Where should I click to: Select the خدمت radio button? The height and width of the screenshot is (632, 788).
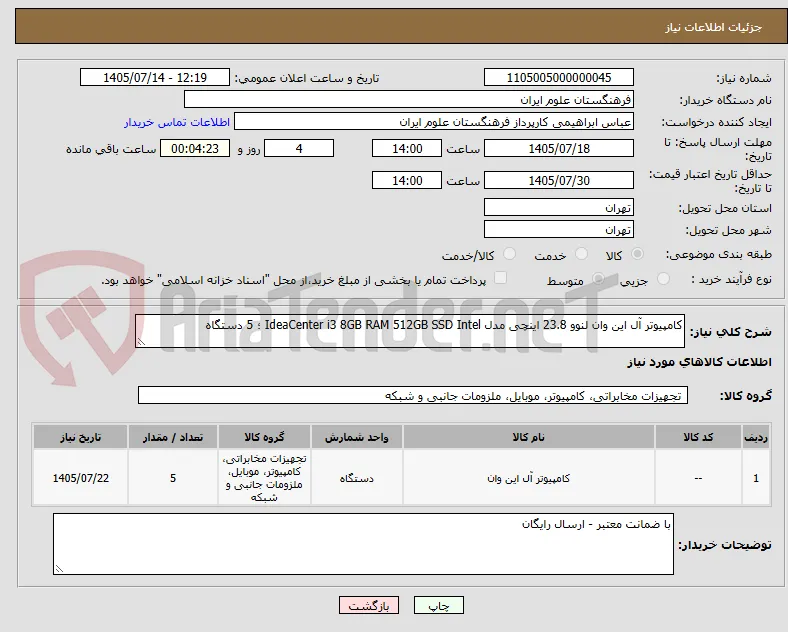[581, 254]
